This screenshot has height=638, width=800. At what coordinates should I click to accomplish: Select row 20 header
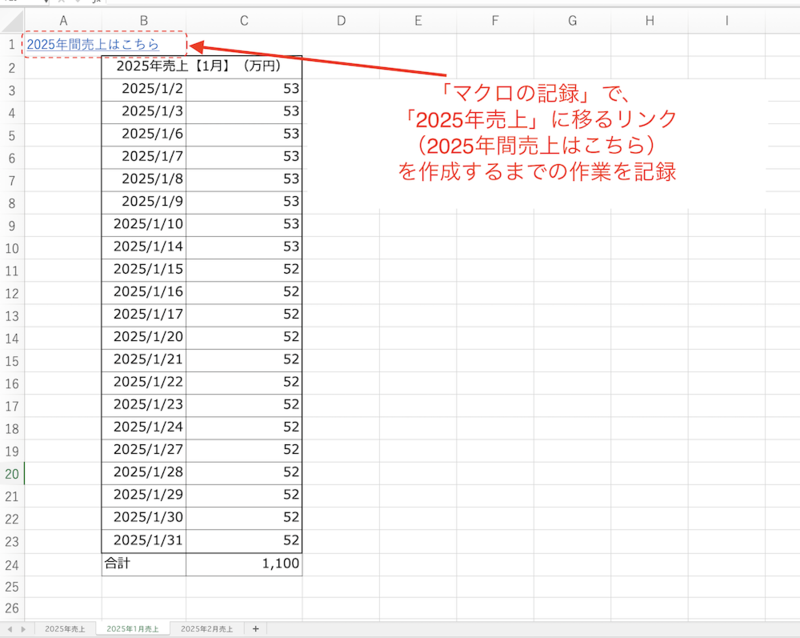(12, 474)
